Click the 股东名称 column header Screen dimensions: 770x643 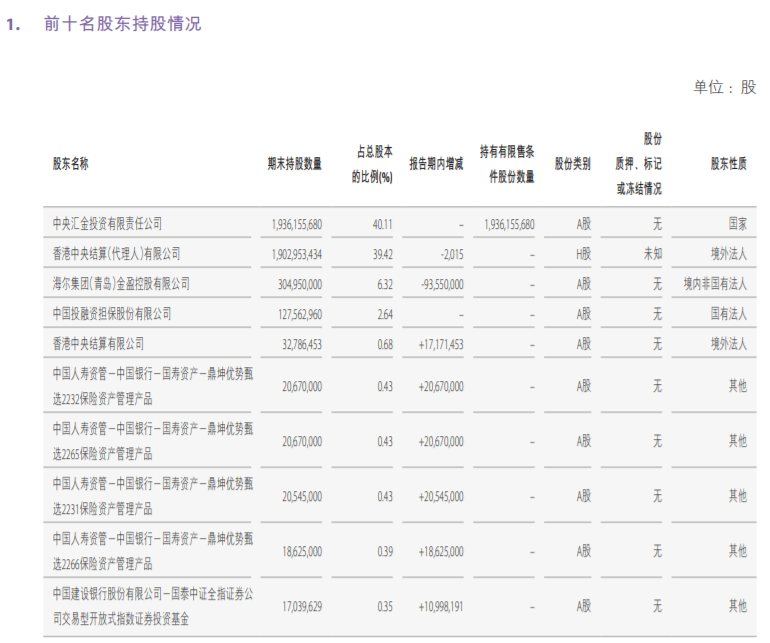(71, 164)
